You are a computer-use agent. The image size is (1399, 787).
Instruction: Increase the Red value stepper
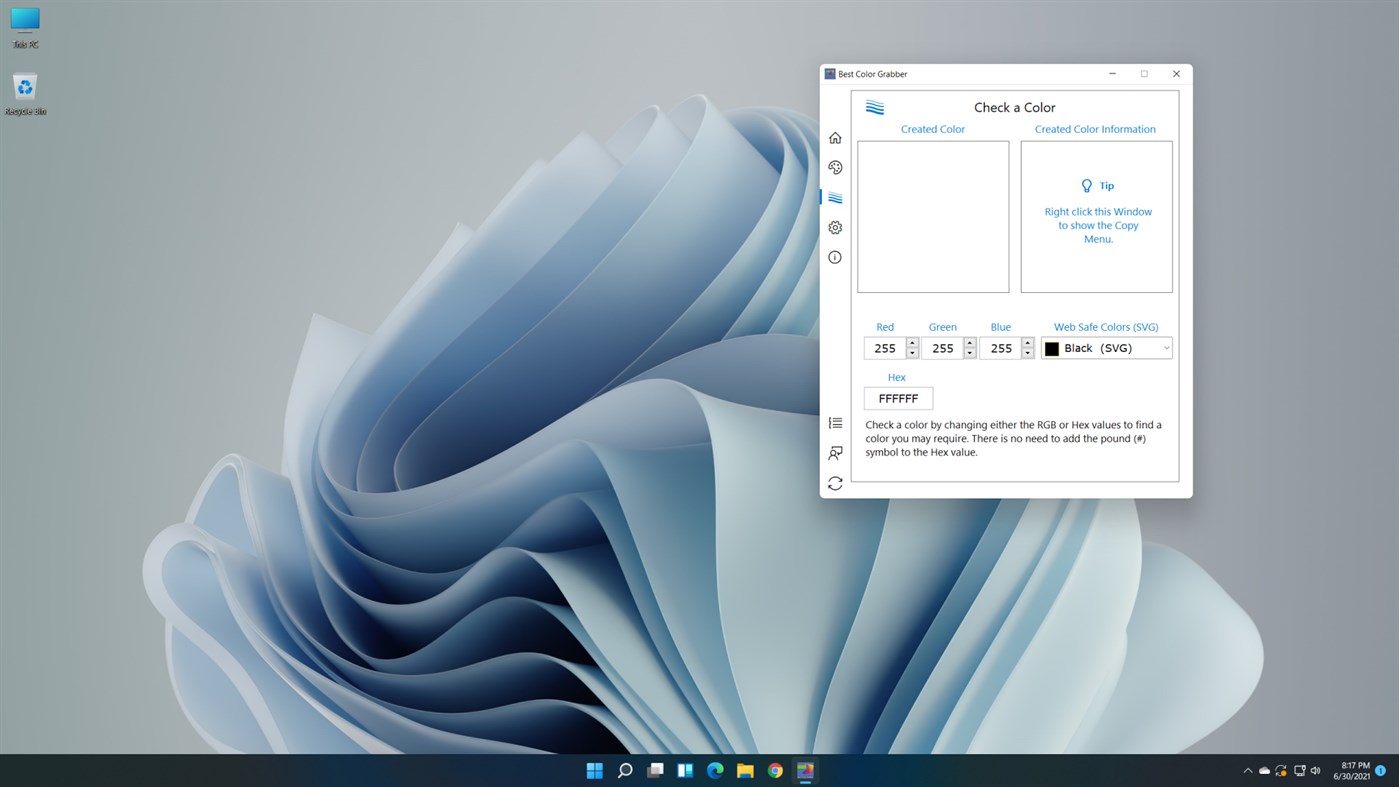911,343
